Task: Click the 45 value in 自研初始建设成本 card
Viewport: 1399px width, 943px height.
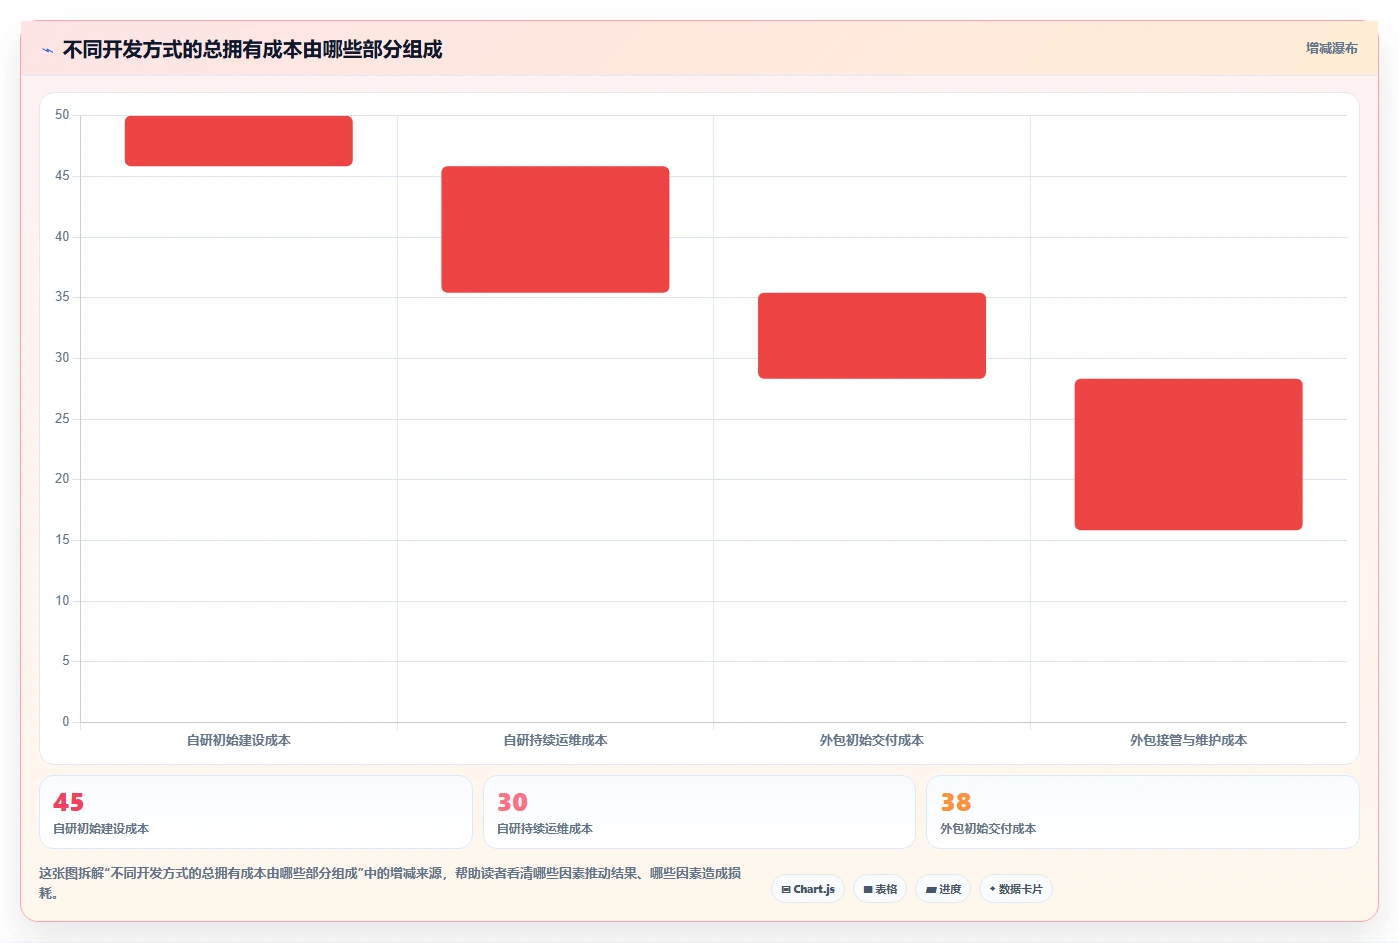Action: 69,803
